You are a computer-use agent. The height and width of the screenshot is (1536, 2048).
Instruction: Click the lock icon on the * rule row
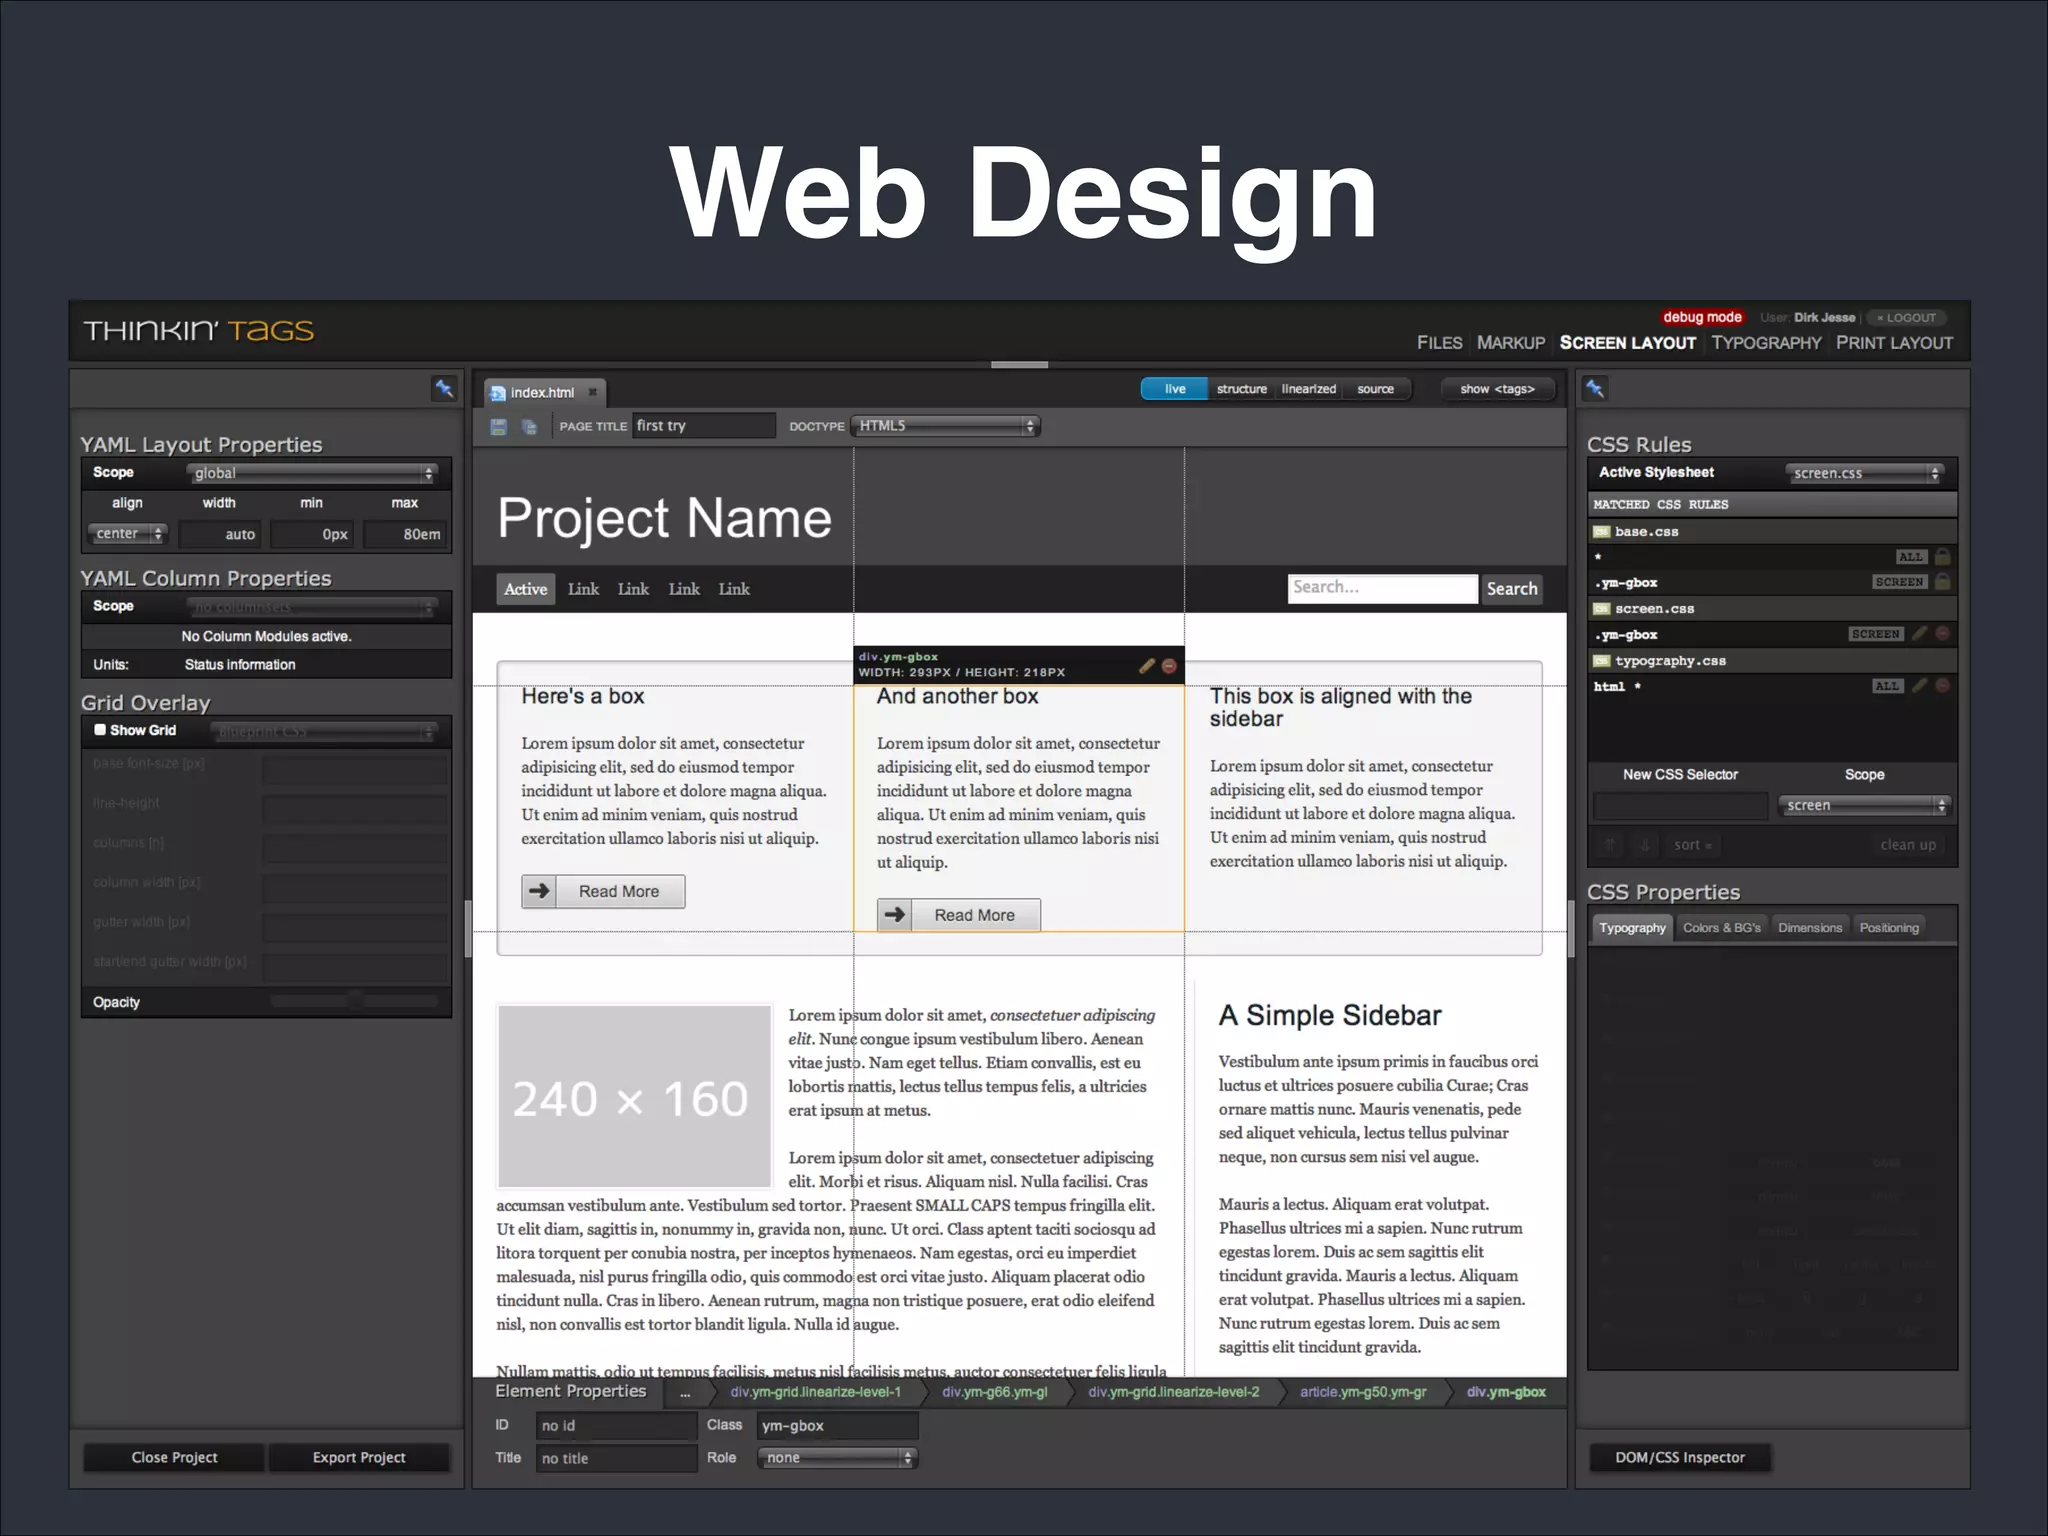click(1942, 557)
